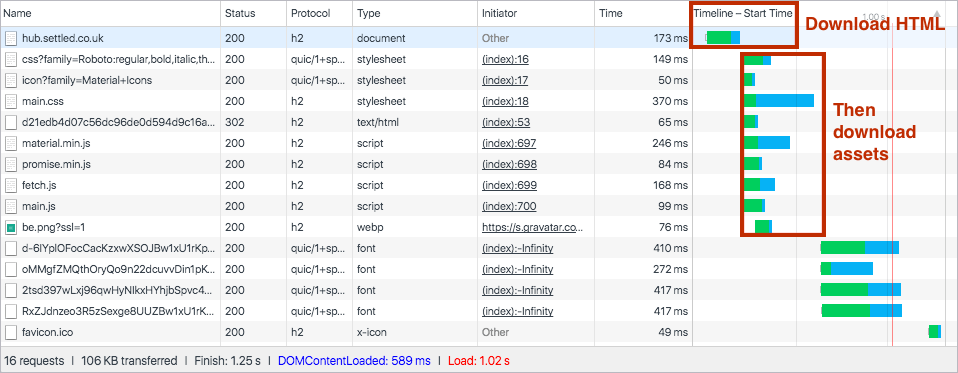Click DOMContentLoaded: 589 ms in status bar
The height and width of the screenshot is (373, 958).
(355, 361)
